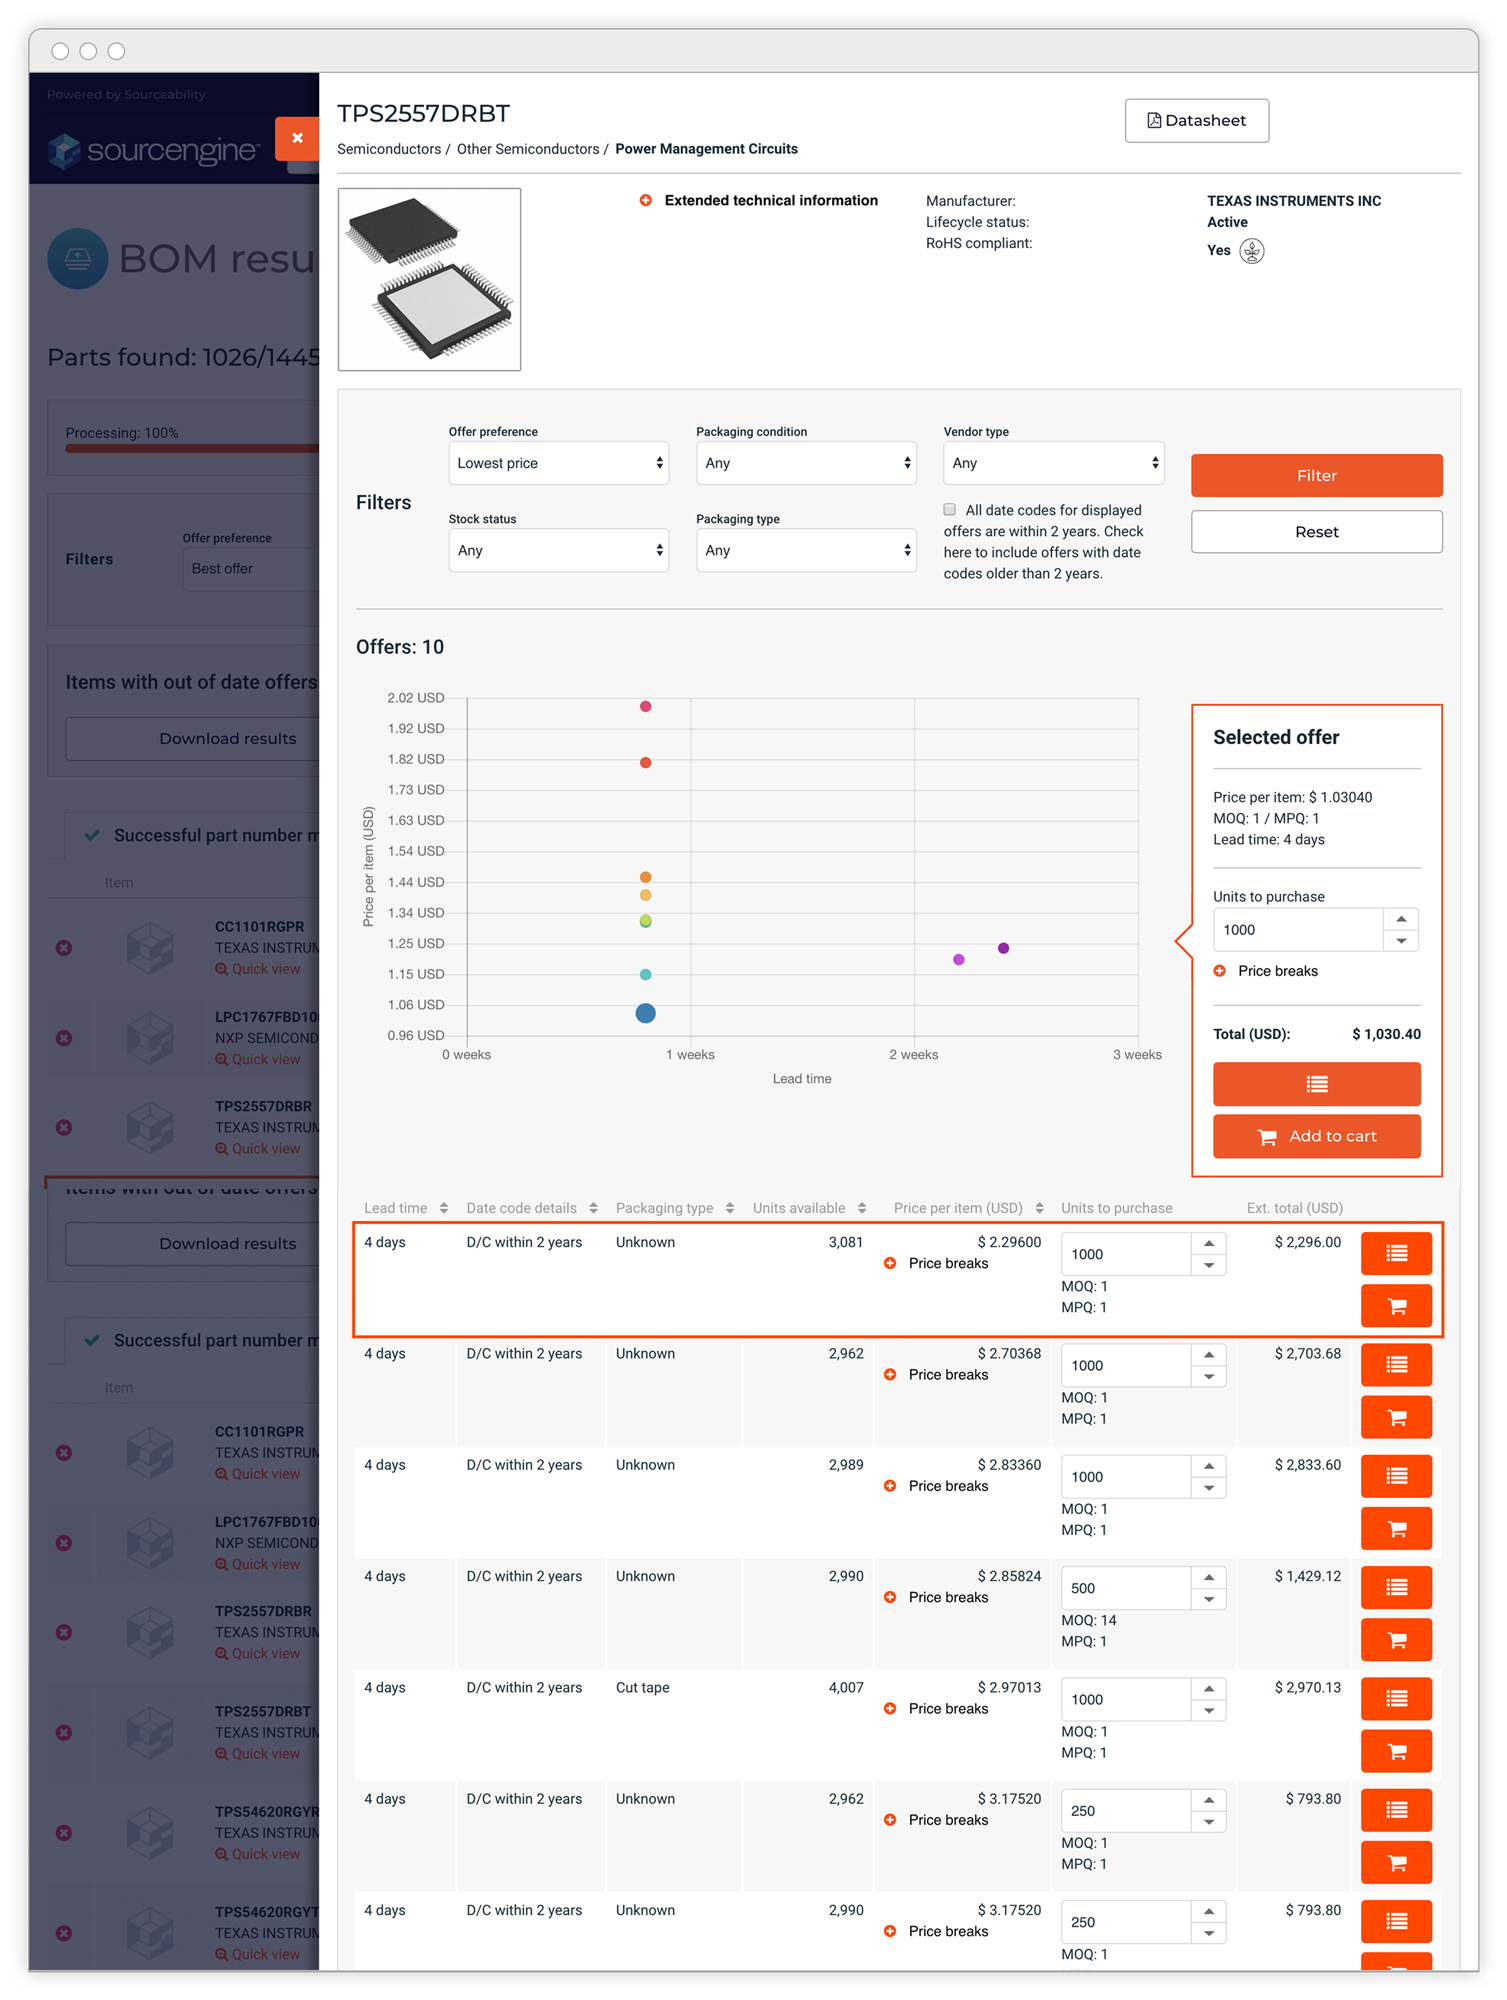This screenshot has width=1507, height=2000.
Task: Expand Price breaks for Cut tape offer
Action: (936, 1708)
